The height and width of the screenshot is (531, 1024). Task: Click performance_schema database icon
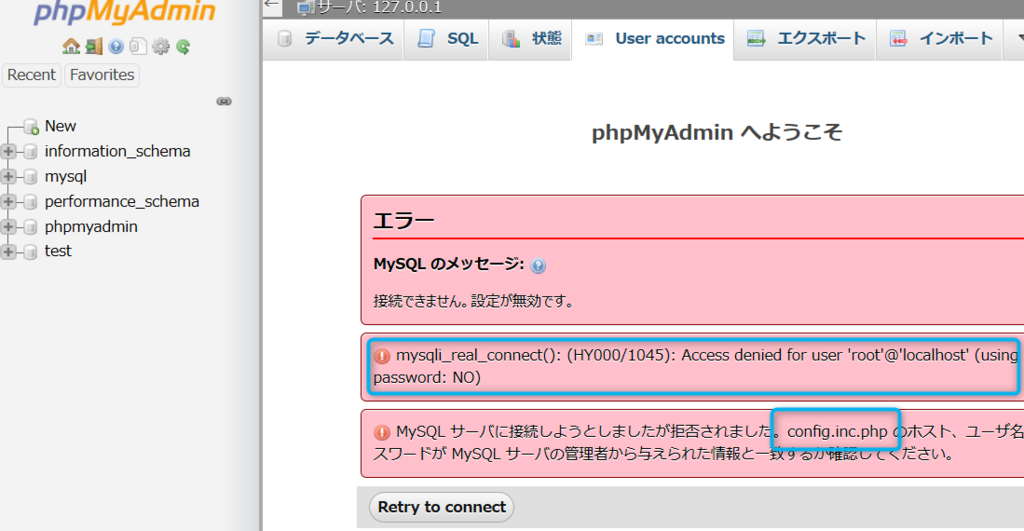(30, 202)
